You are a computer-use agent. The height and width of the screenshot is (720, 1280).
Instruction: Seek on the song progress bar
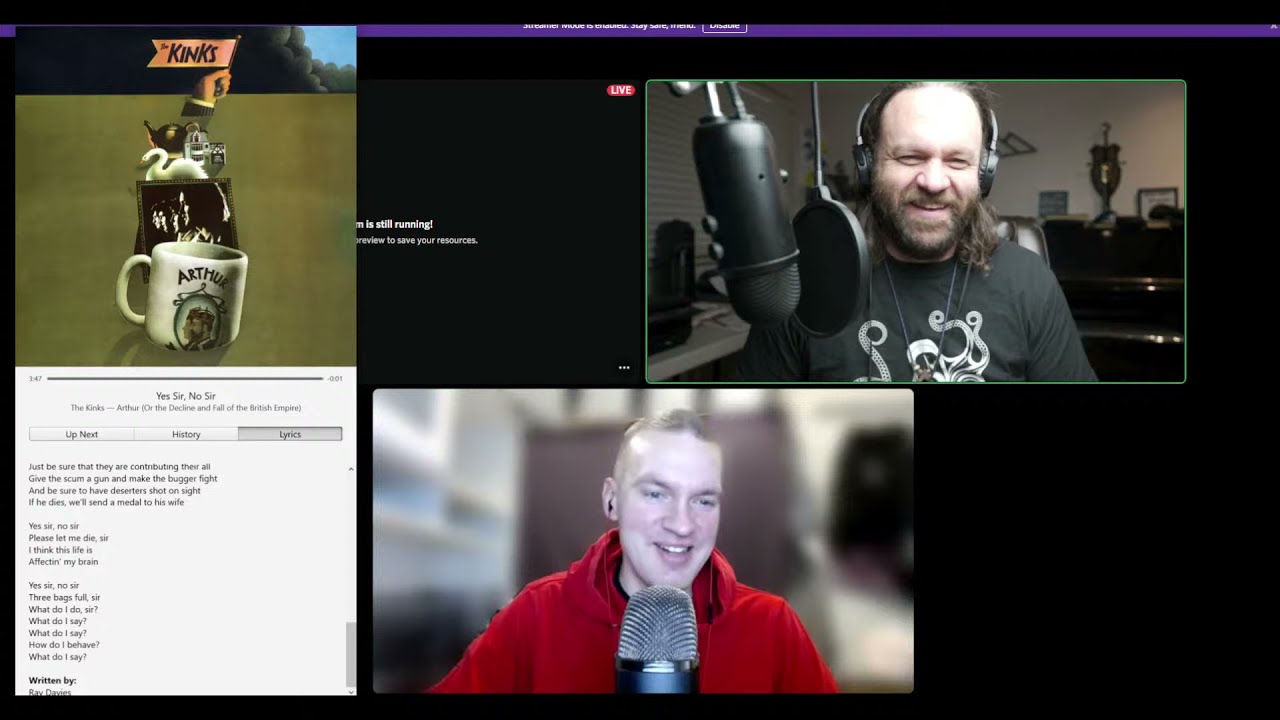[x=185, y=379]
